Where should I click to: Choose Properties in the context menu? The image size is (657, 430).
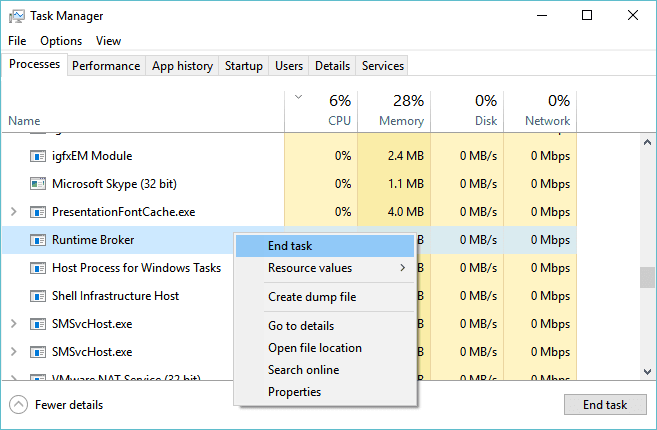(x=325, y=392)
